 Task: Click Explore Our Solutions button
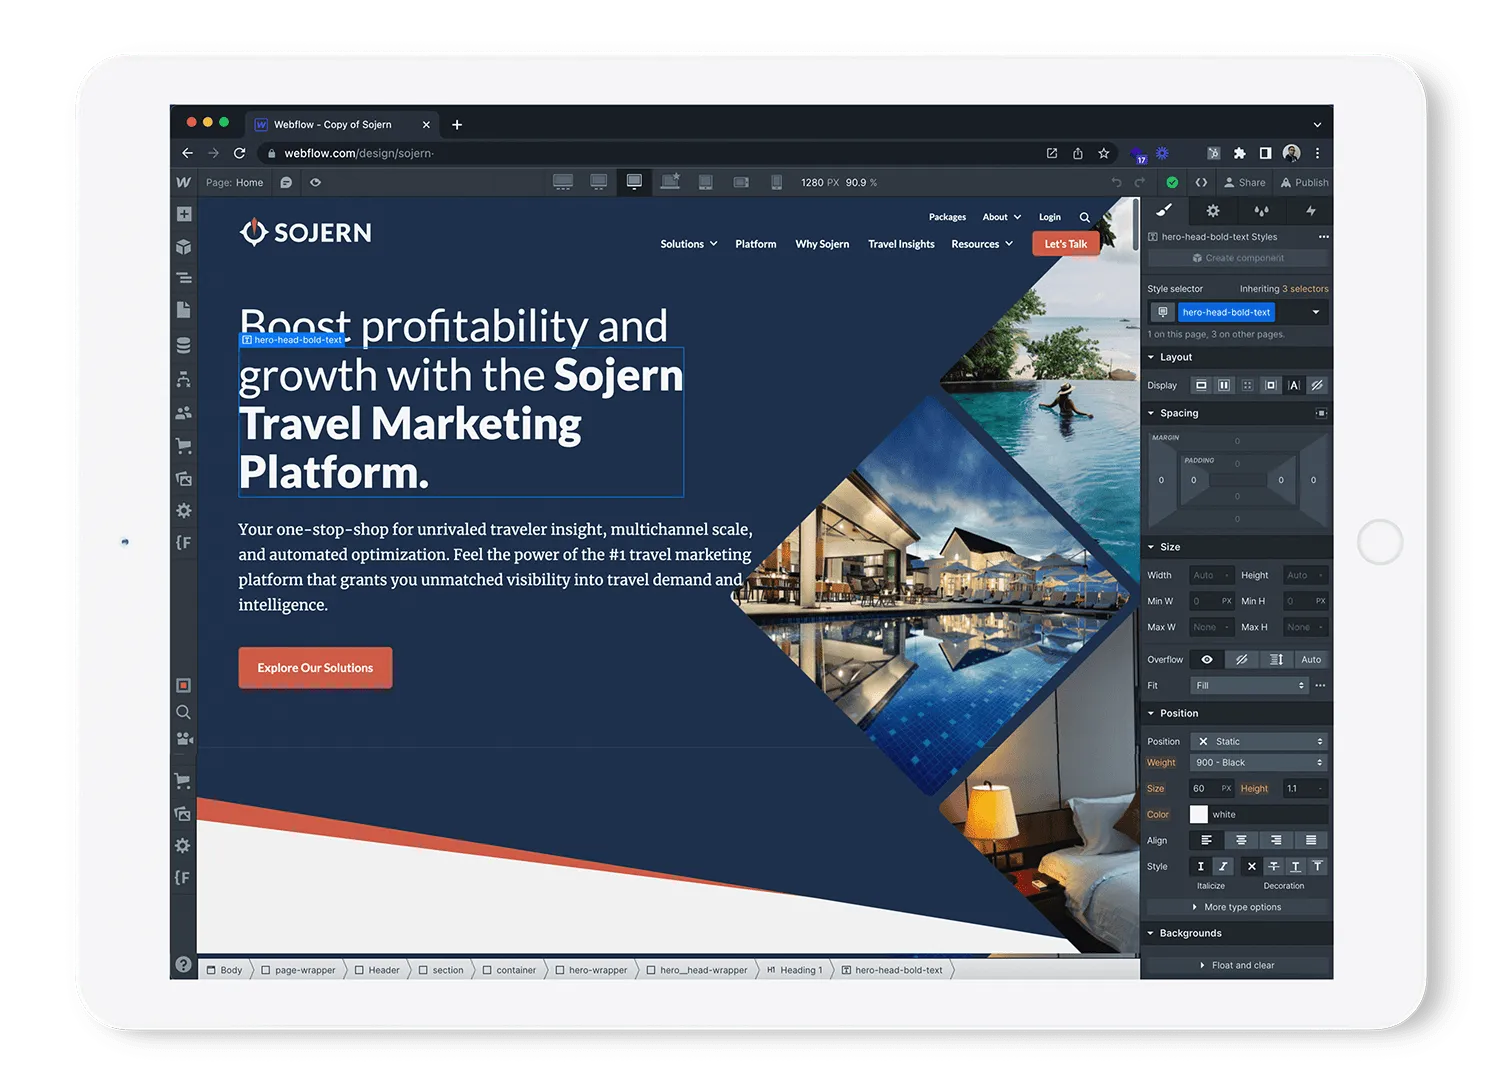point(315,668)
